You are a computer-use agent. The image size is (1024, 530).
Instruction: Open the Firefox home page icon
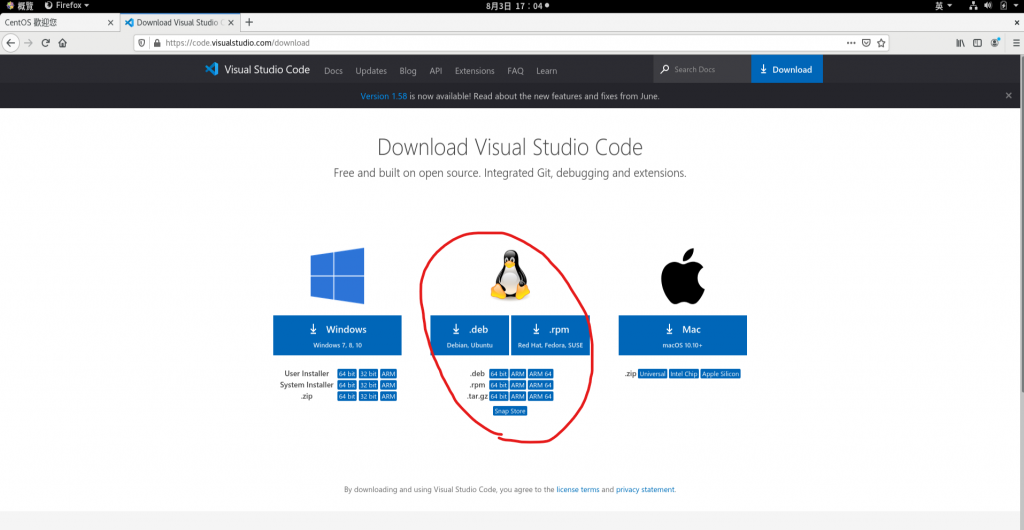tap(63, 43)
